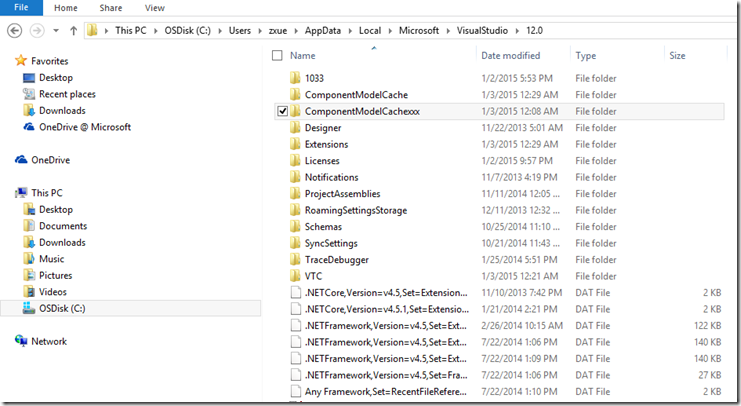This screenshot has width=741, height=406.
Task: Switch to the Home tab
Action: pyautogui.click(x=66, y=8)
